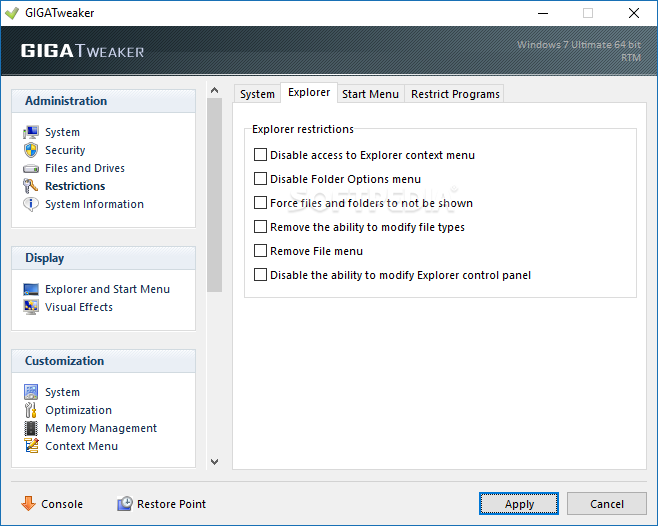Click the Optimization tools icon
Image resolution: width=658 pixels, height=526 pixels.
click(x=31, y=410)
